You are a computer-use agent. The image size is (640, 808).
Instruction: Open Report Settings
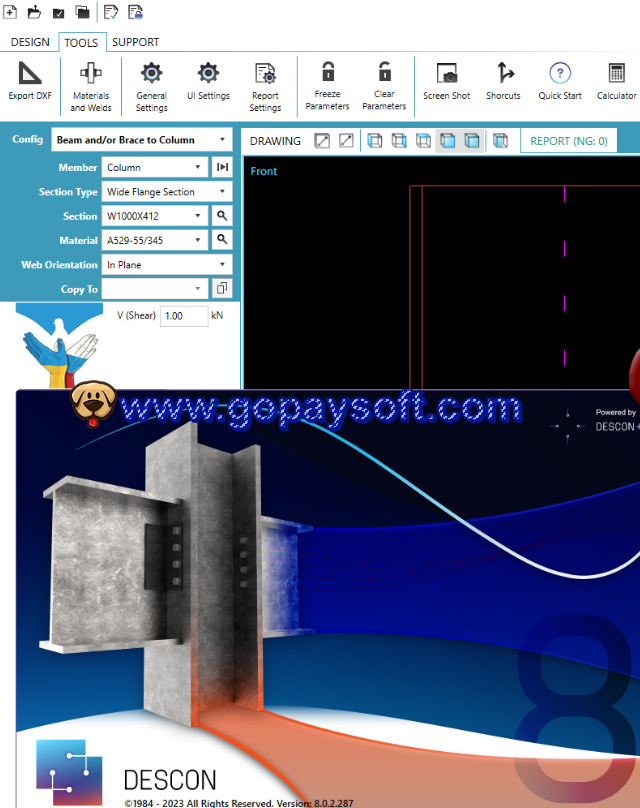point(265,87)
